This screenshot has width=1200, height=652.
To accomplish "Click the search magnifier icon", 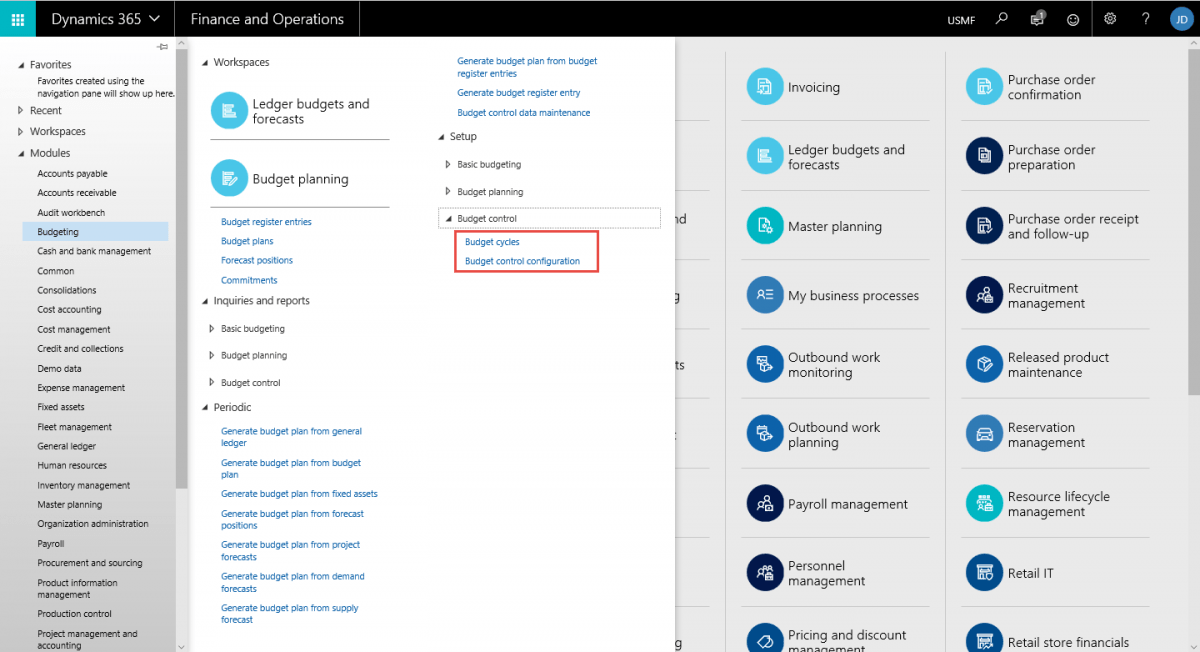I will 1002,19.
